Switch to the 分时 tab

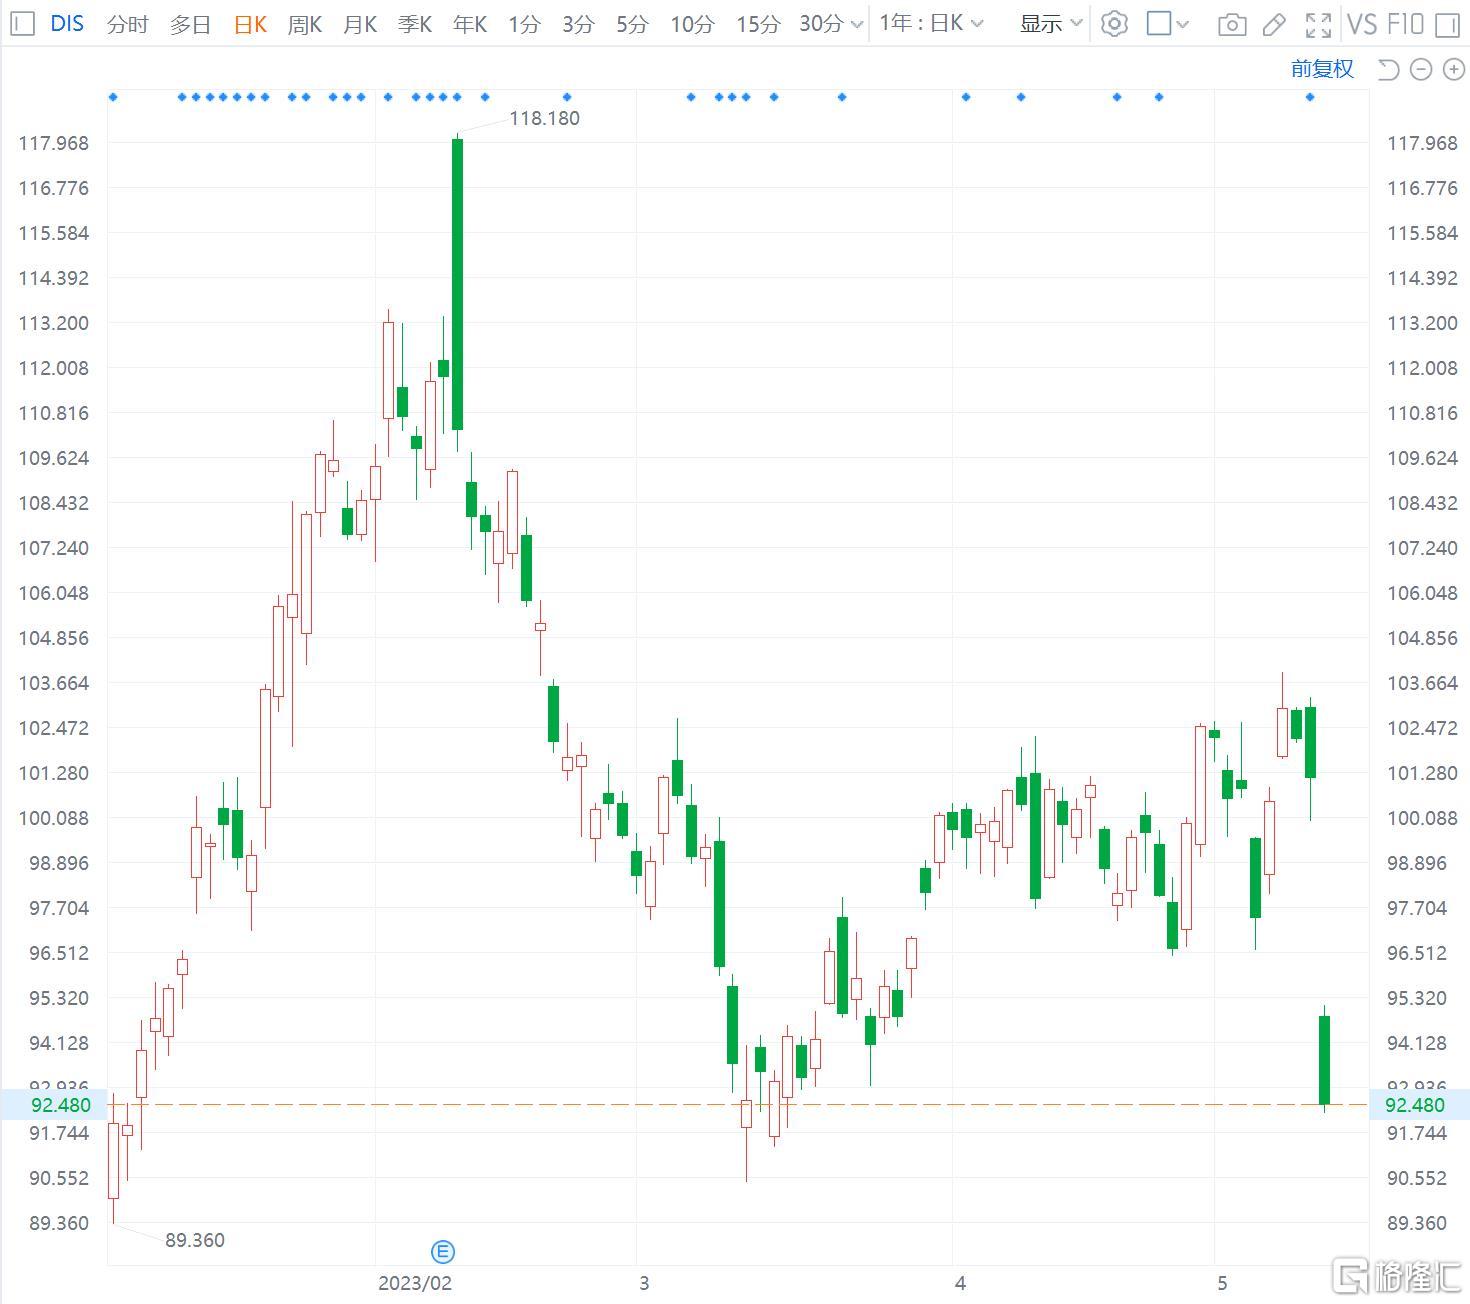coord(127,24)
